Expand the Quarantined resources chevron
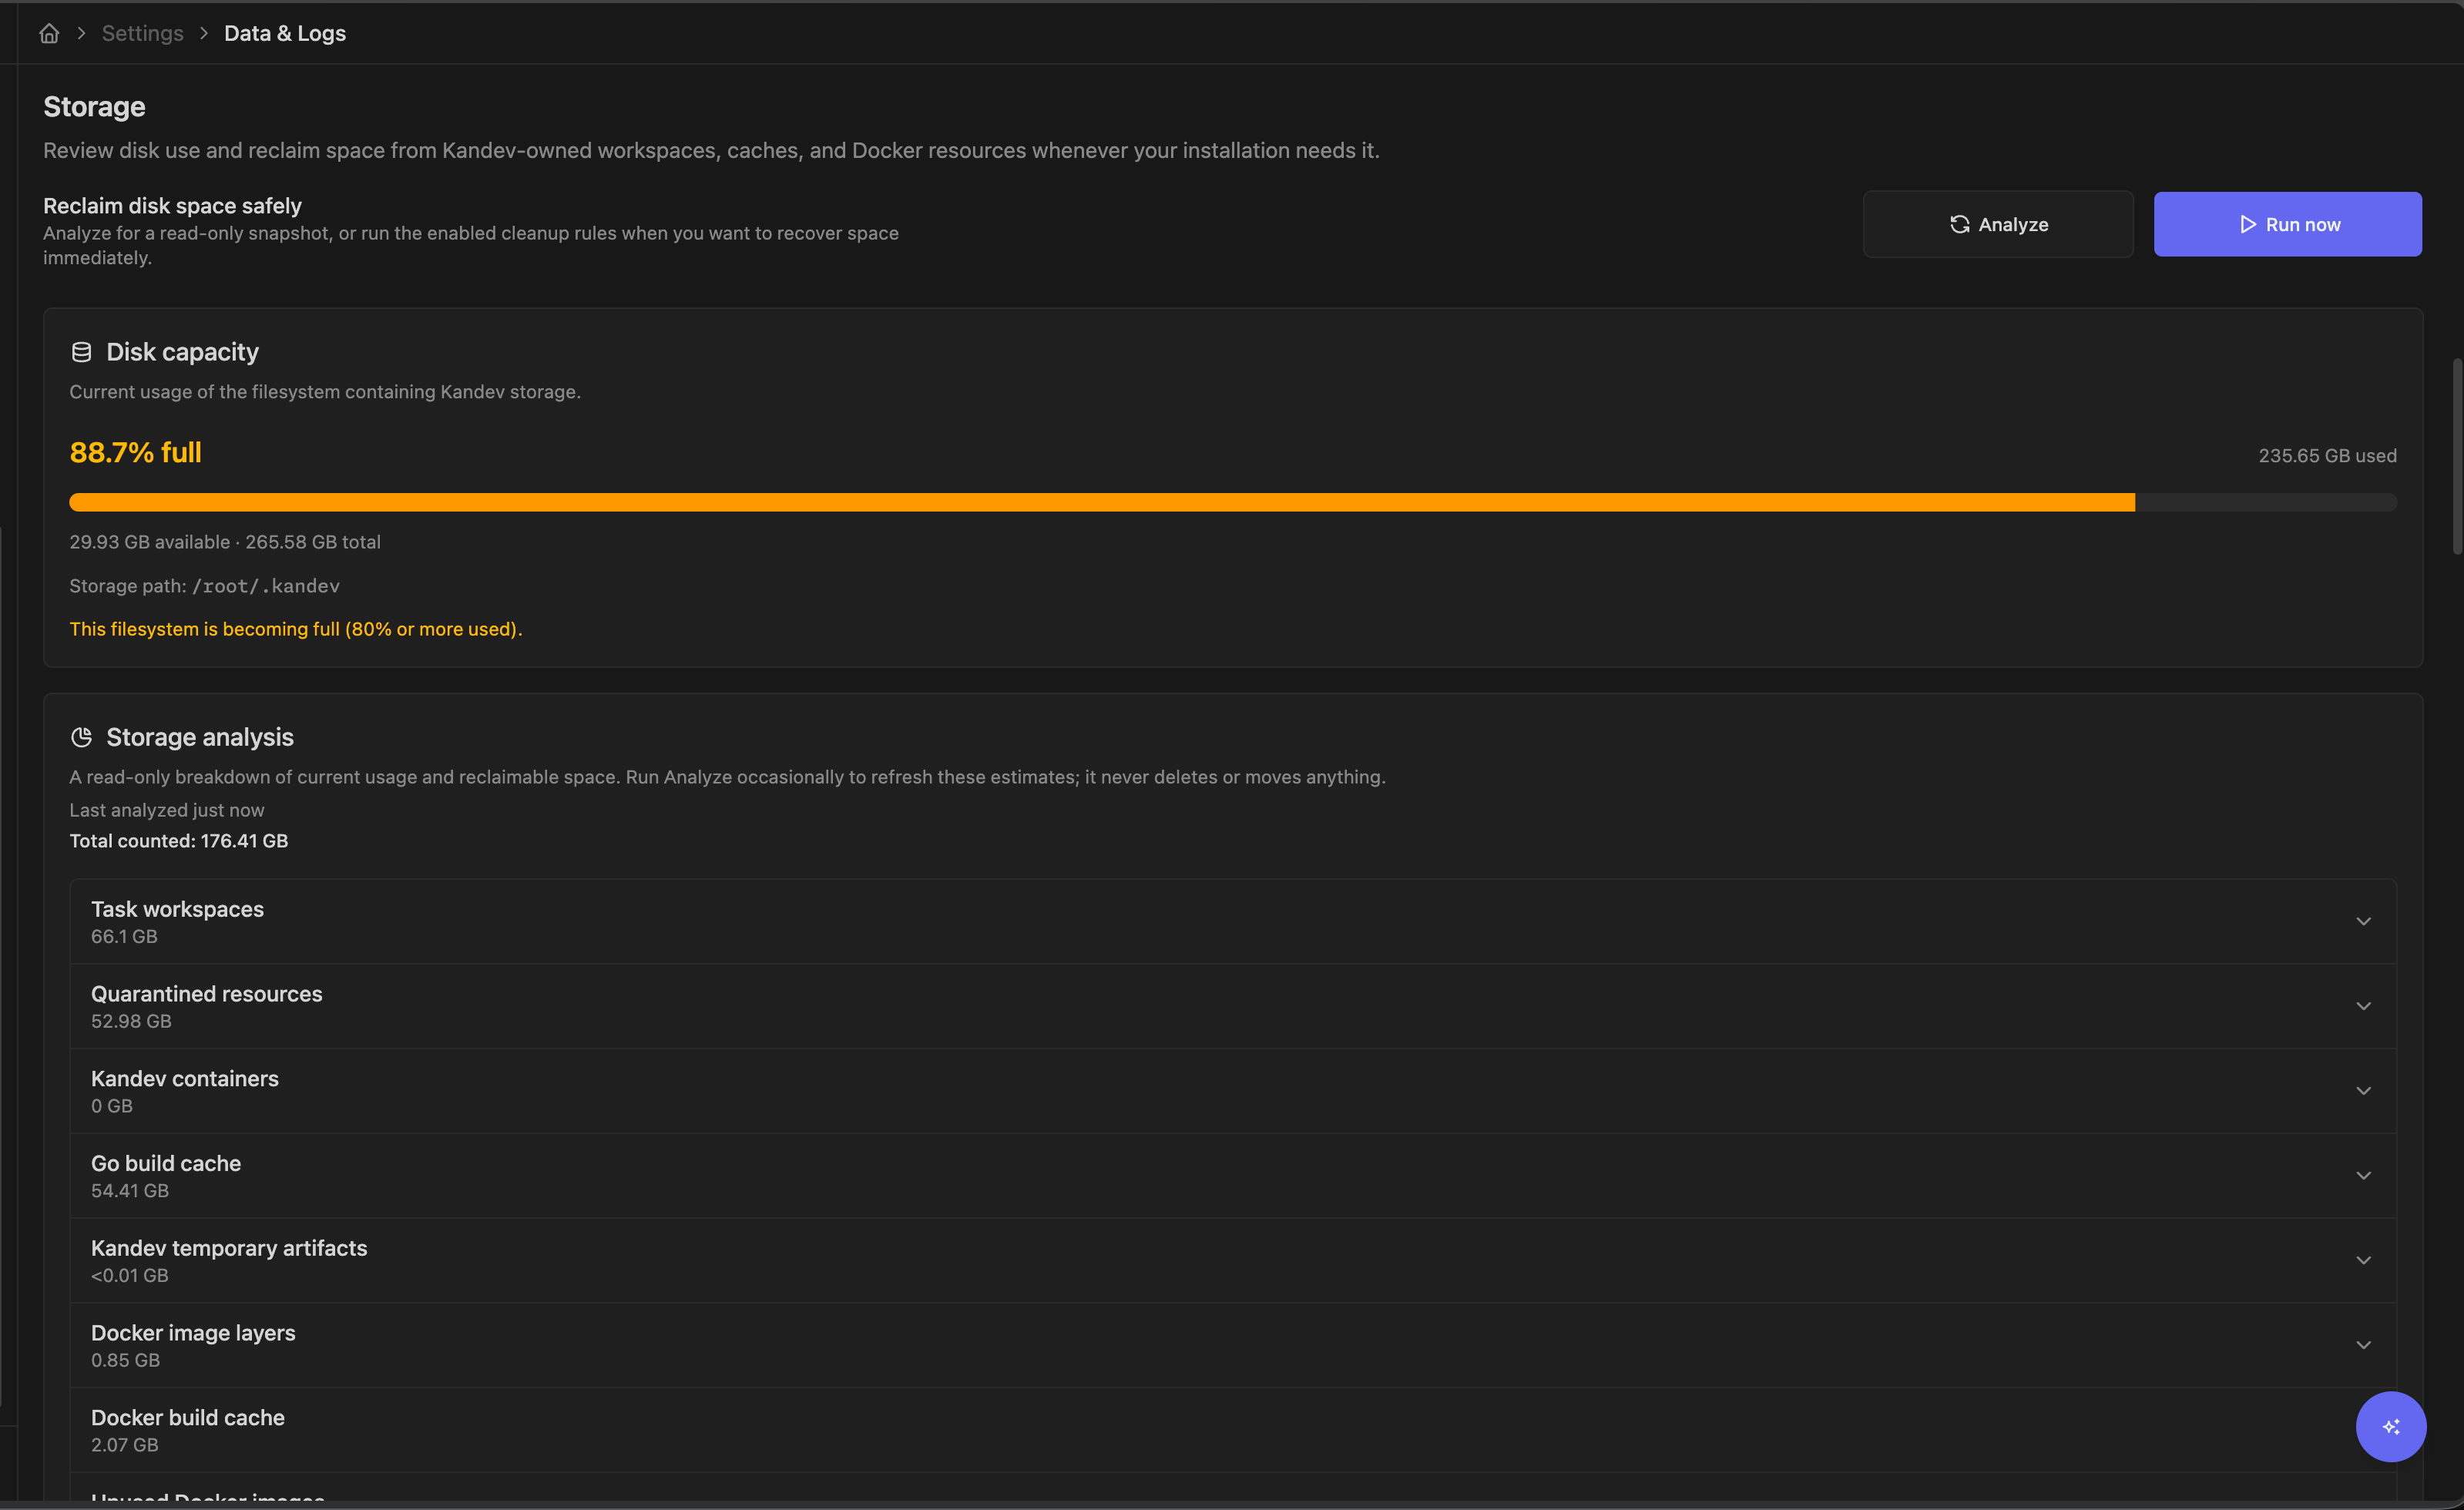 pyautogui.click(x=2363, y=1006)
